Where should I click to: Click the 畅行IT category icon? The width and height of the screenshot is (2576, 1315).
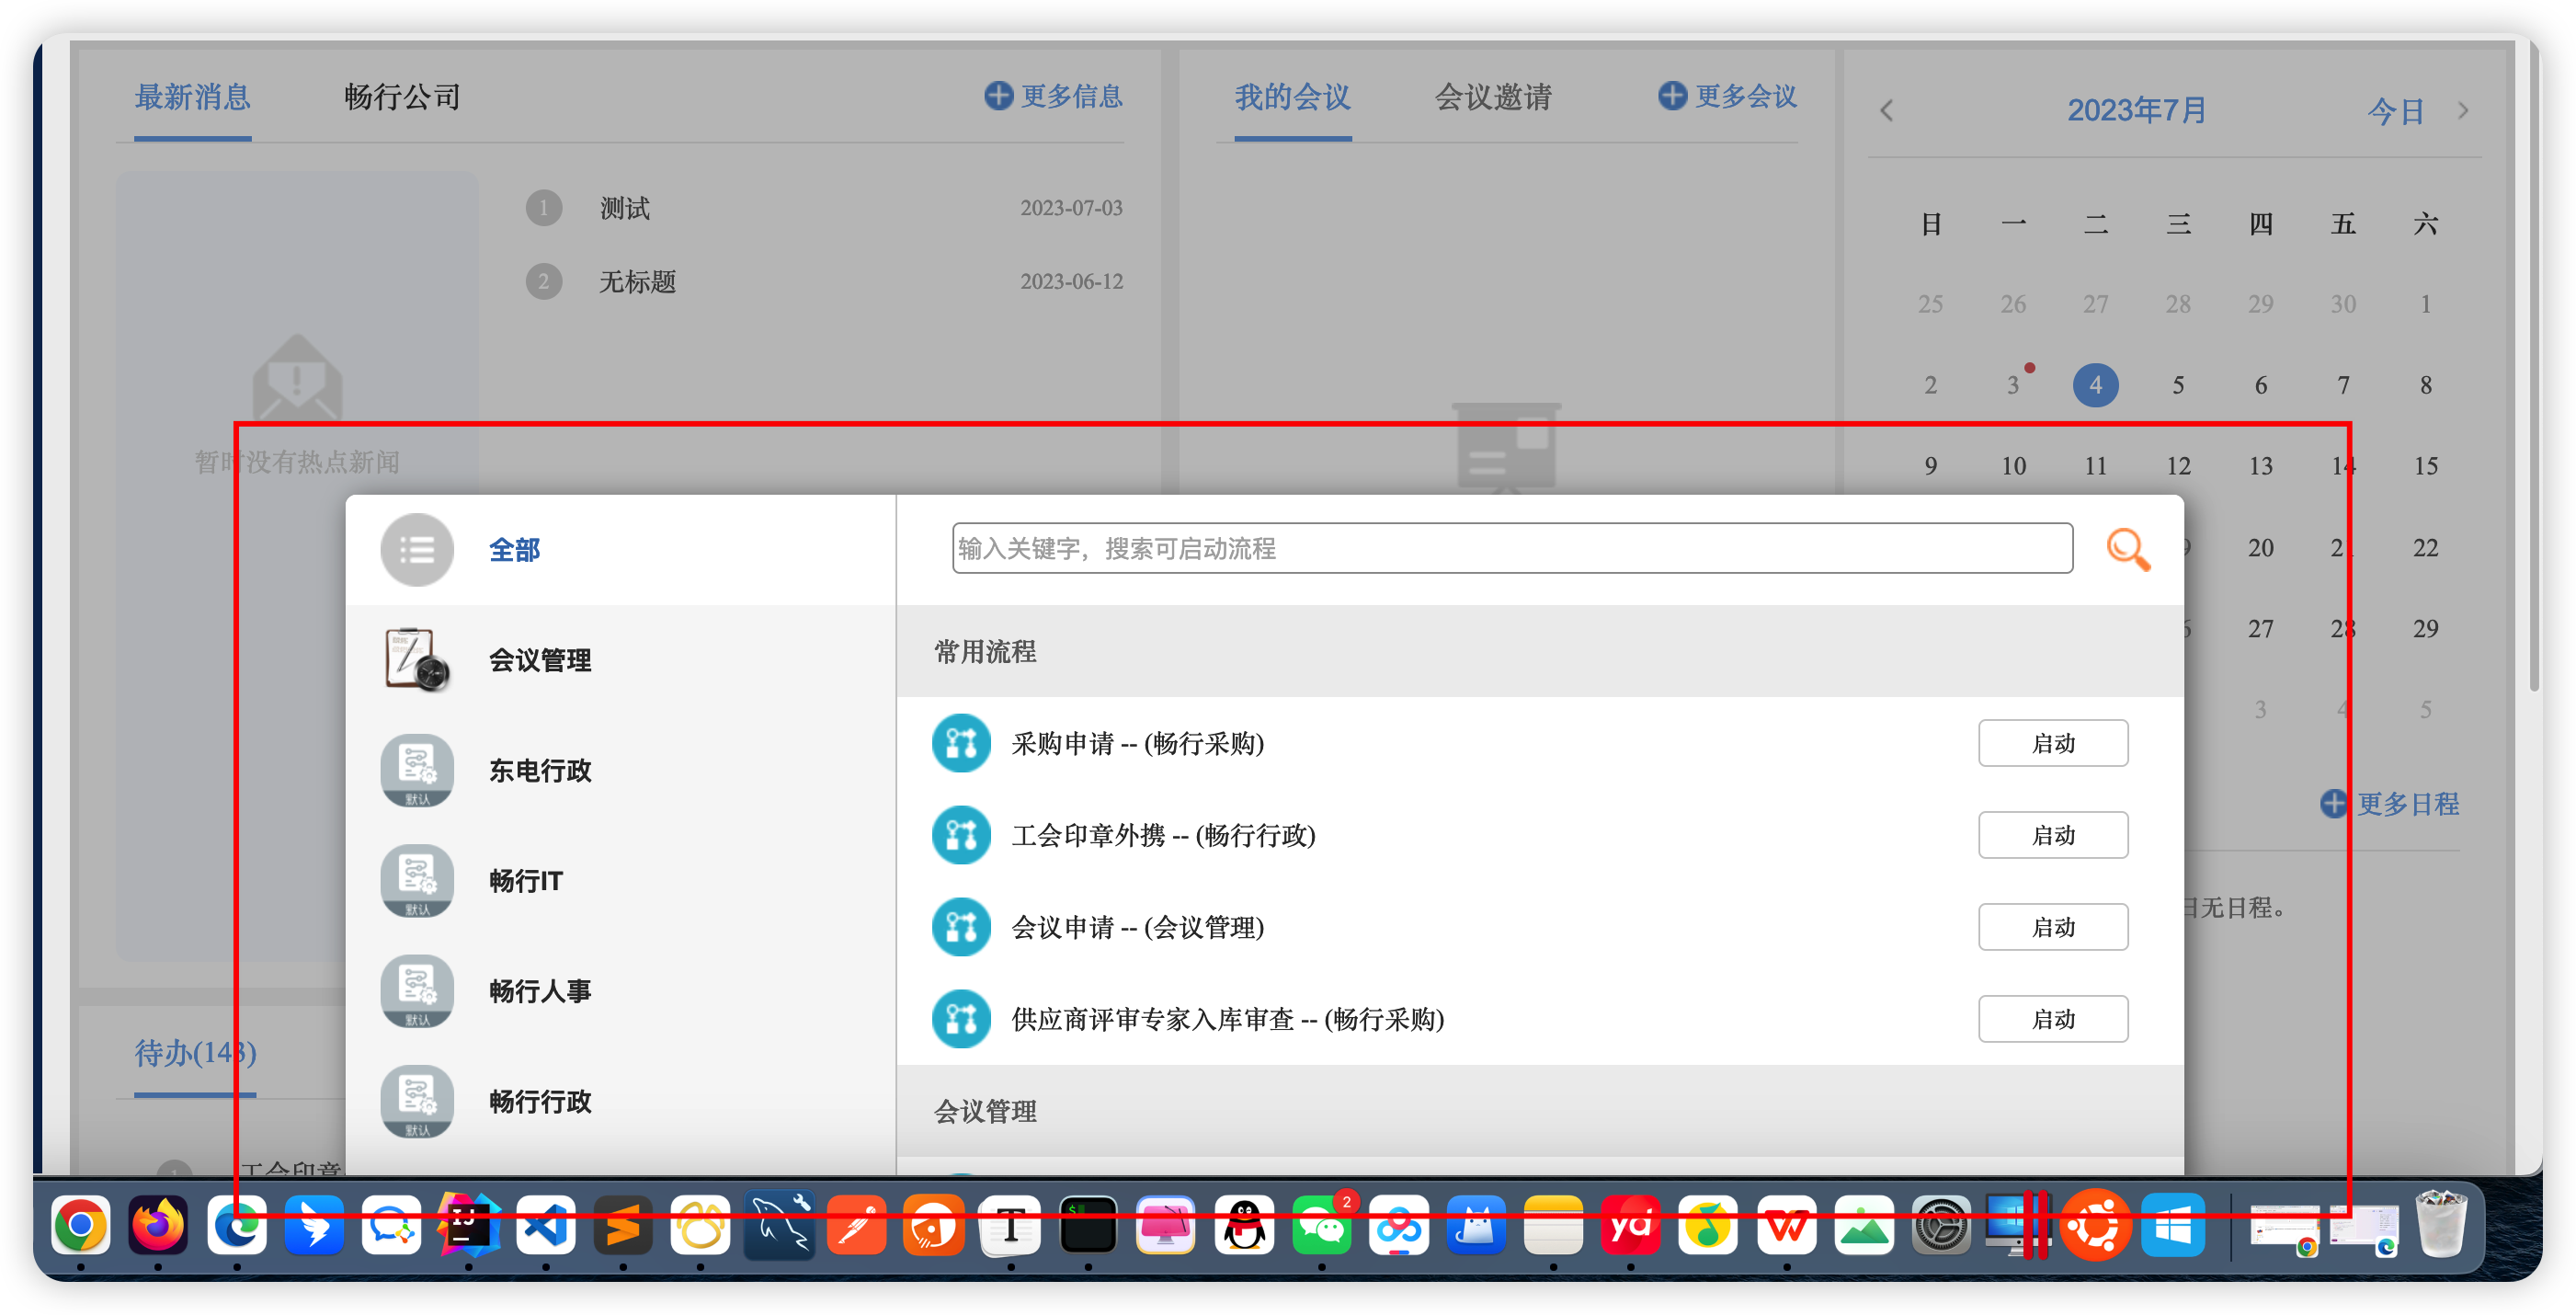[417, 880]
